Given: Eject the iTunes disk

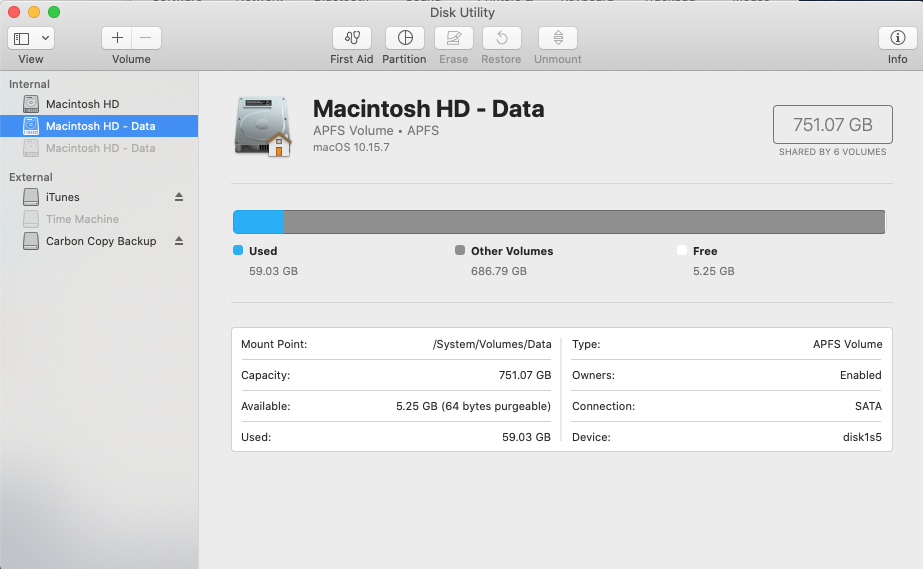Looking at the screenshot, I should 179,197.
